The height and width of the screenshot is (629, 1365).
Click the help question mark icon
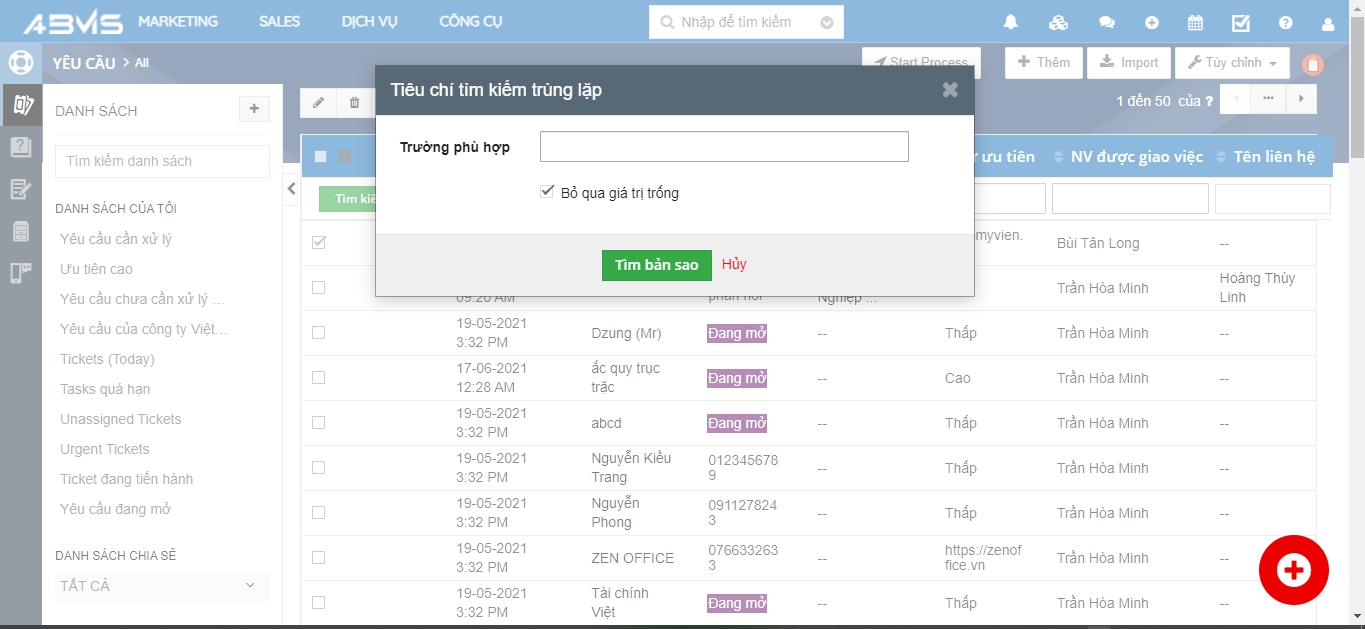pyautogui.click(x=1285, y=22)
